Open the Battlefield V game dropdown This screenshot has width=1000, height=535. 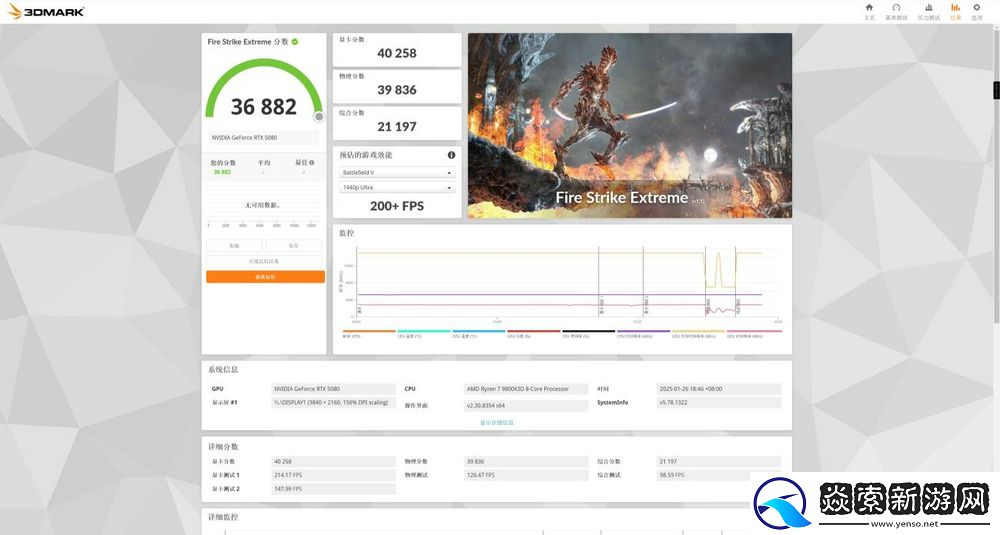396,172
